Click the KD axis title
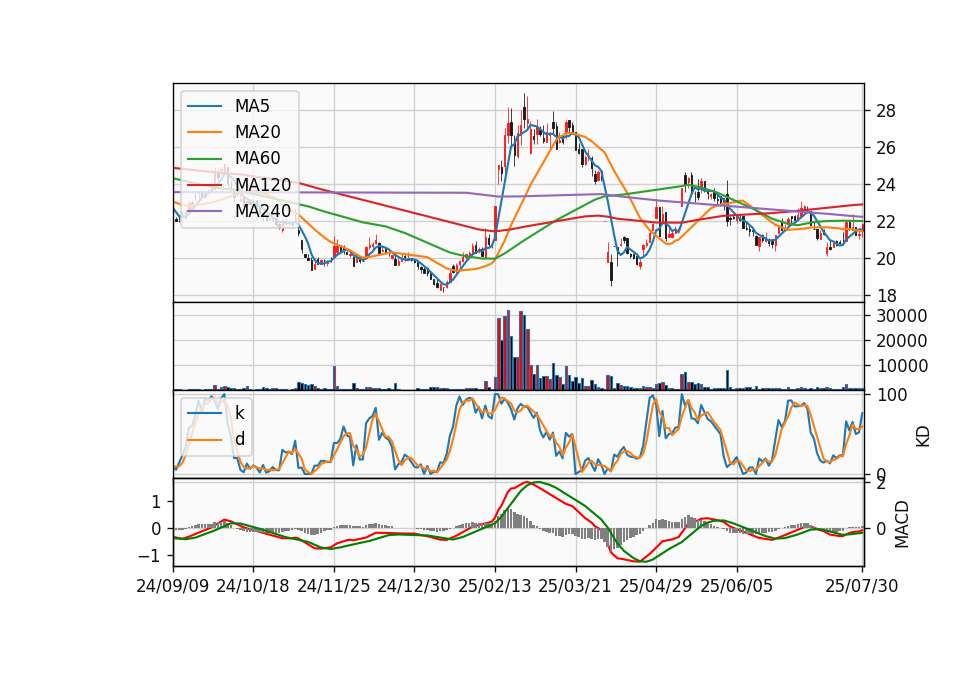The width and height of the screenshot is (960, 690). point(923,437)
